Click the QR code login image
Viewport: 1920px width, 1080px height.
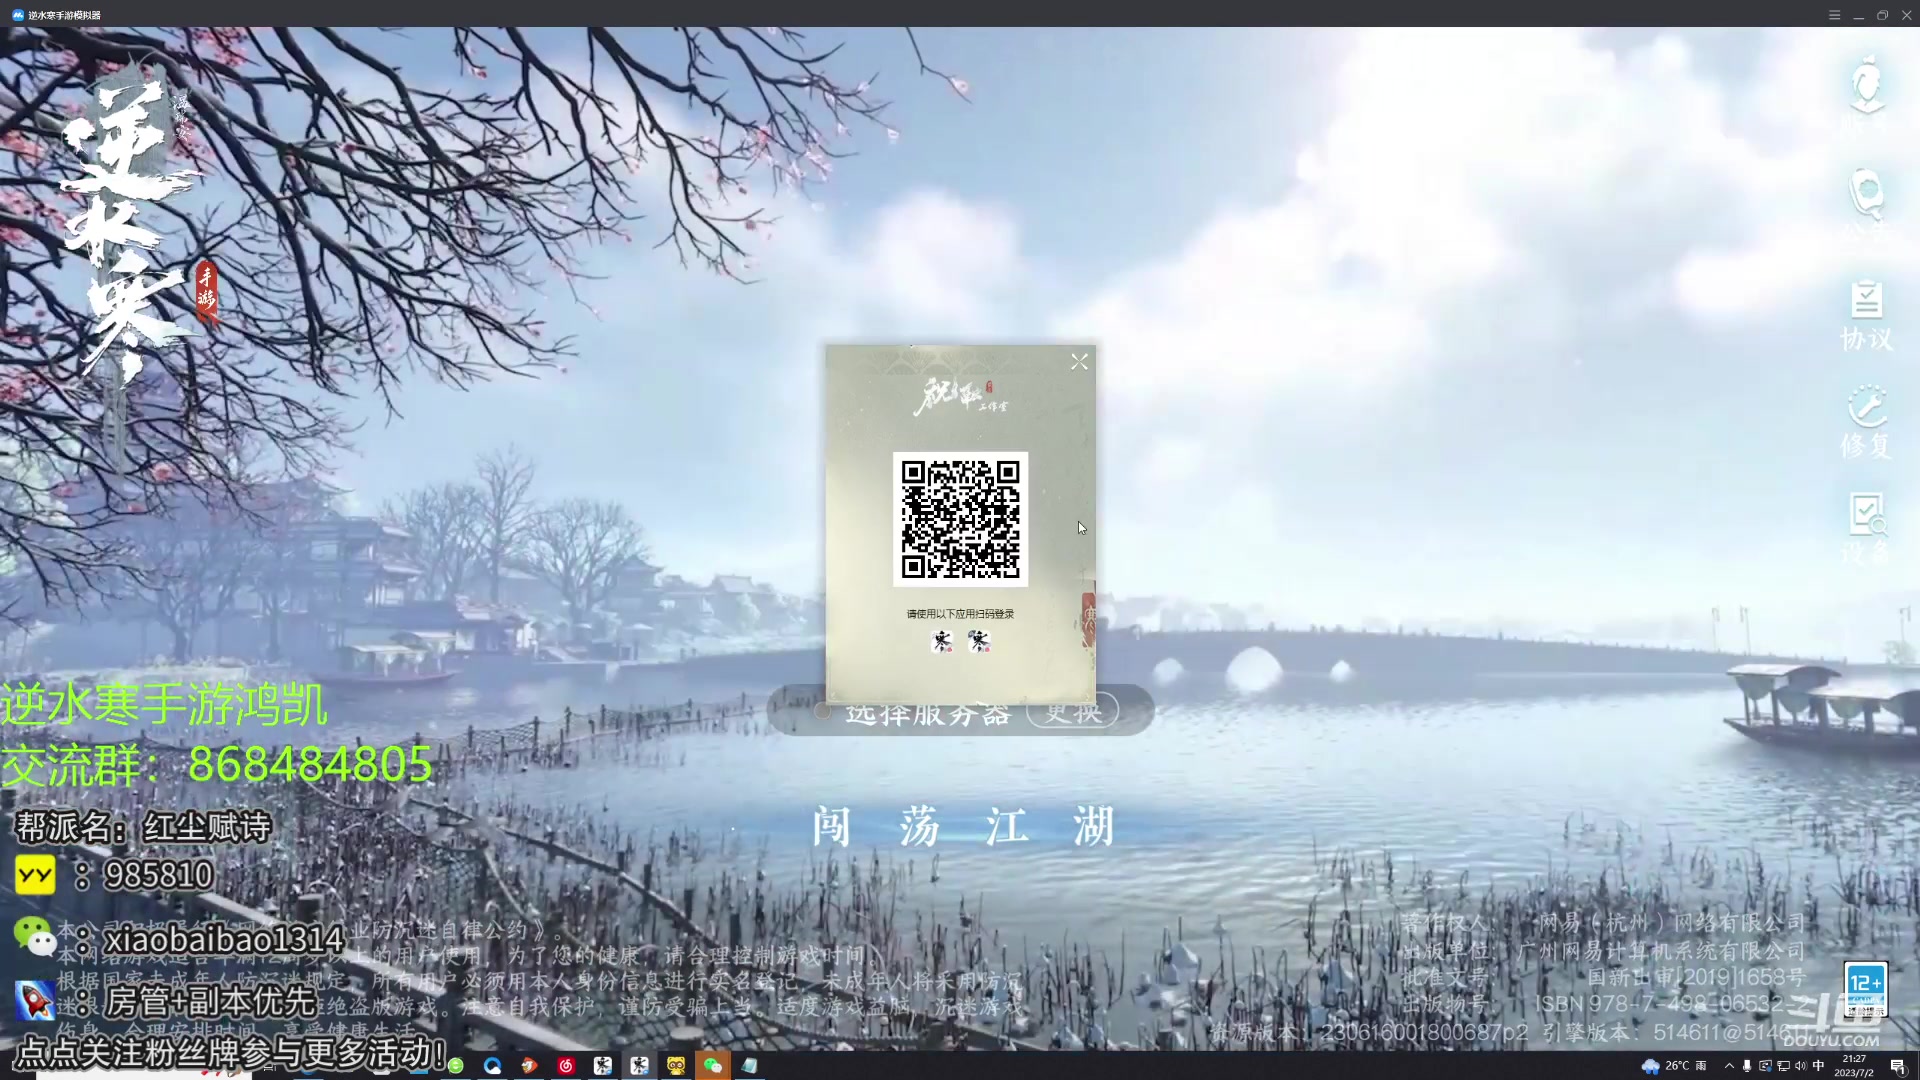pyautogui.click(x=960, y=519)
